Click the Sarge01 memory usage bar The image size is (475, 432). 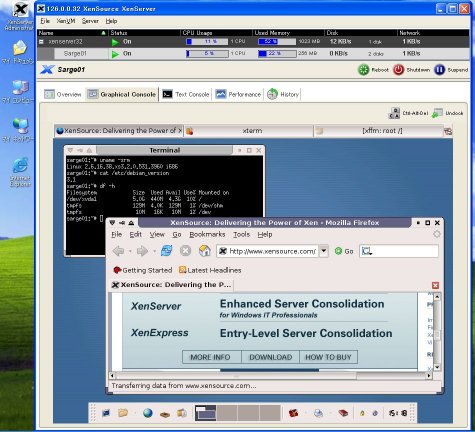tap(277, 53)
